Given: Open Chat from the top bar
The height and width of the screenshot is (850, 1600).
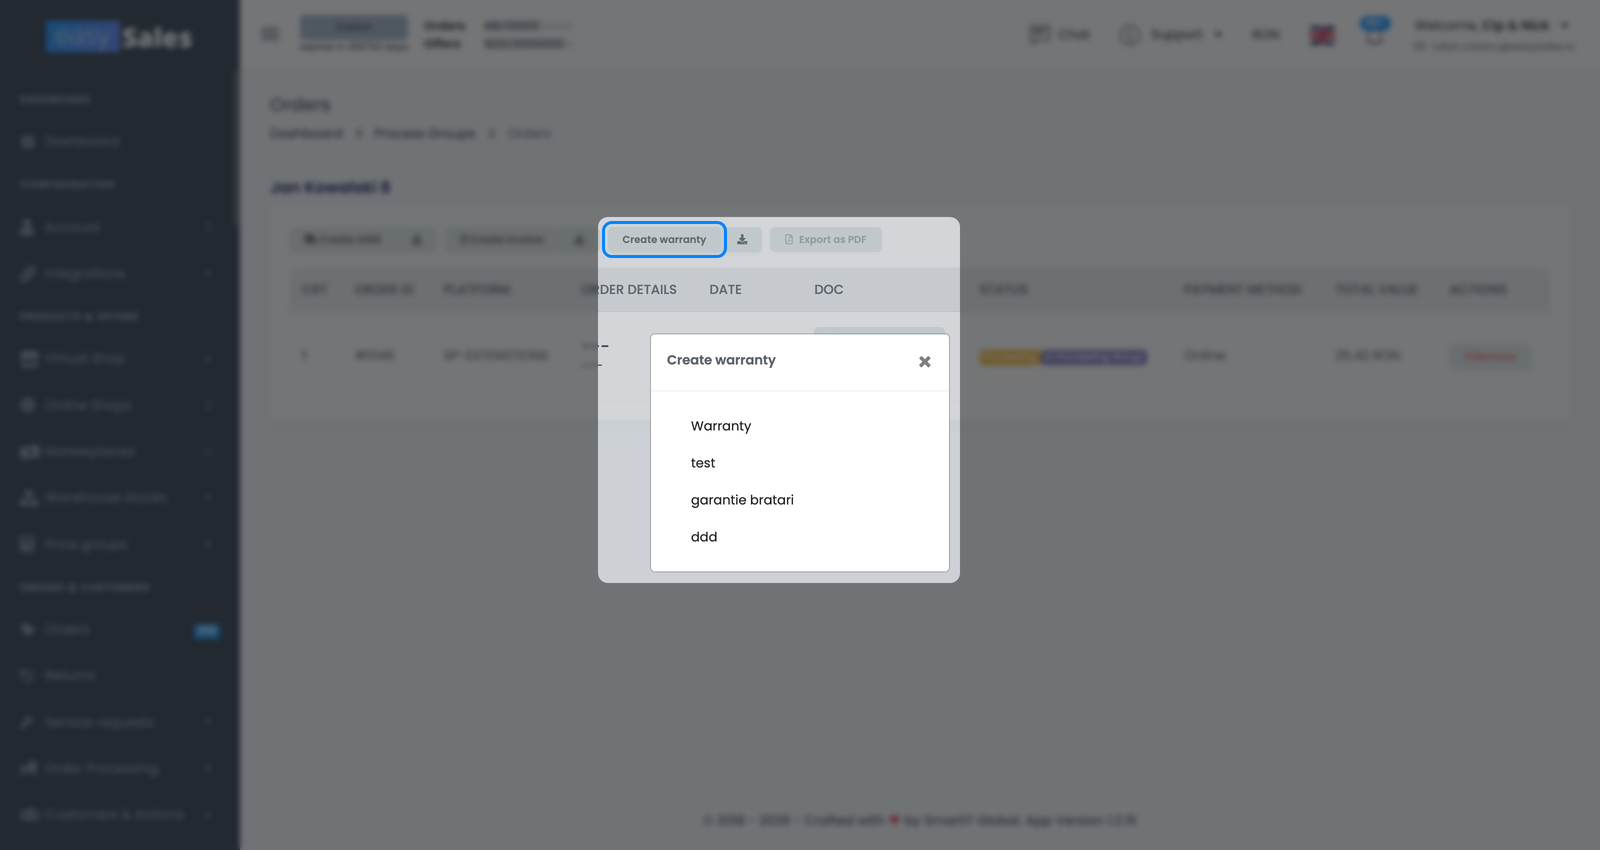Looking at the screenshot, I should coord(1059,35).
